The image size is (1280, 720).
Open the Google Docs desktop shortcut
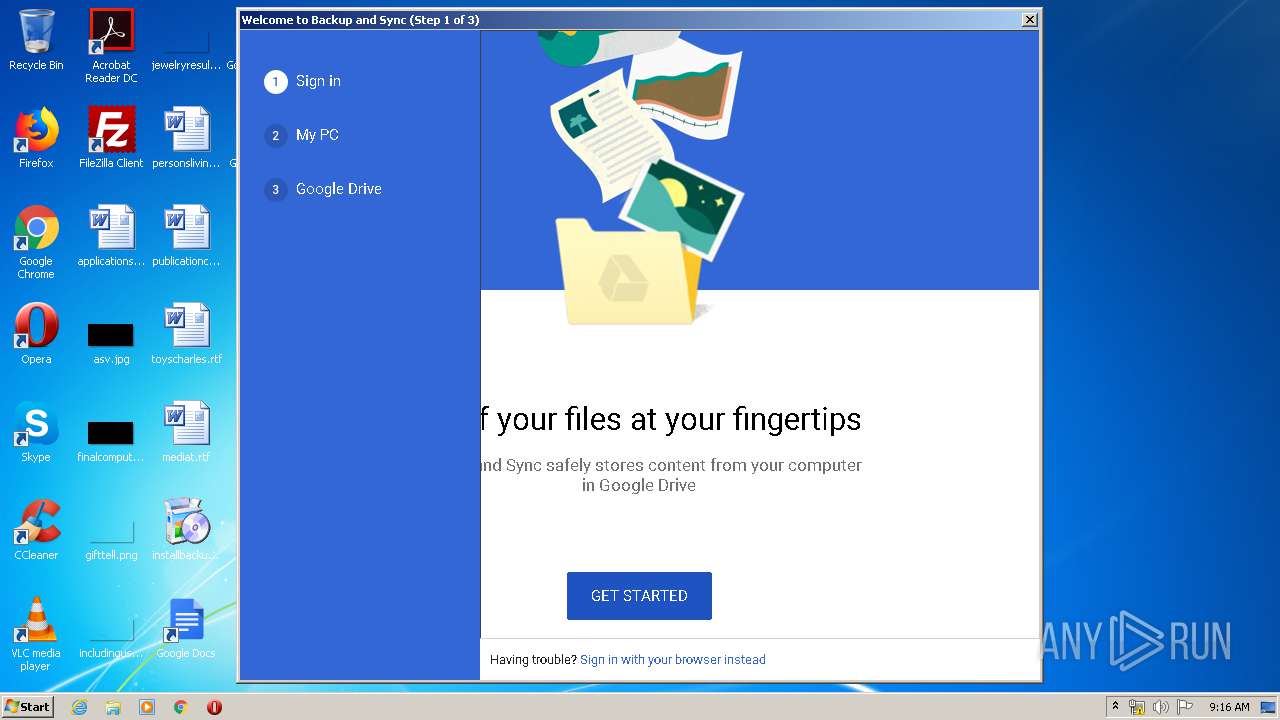[x=186, y=628]
